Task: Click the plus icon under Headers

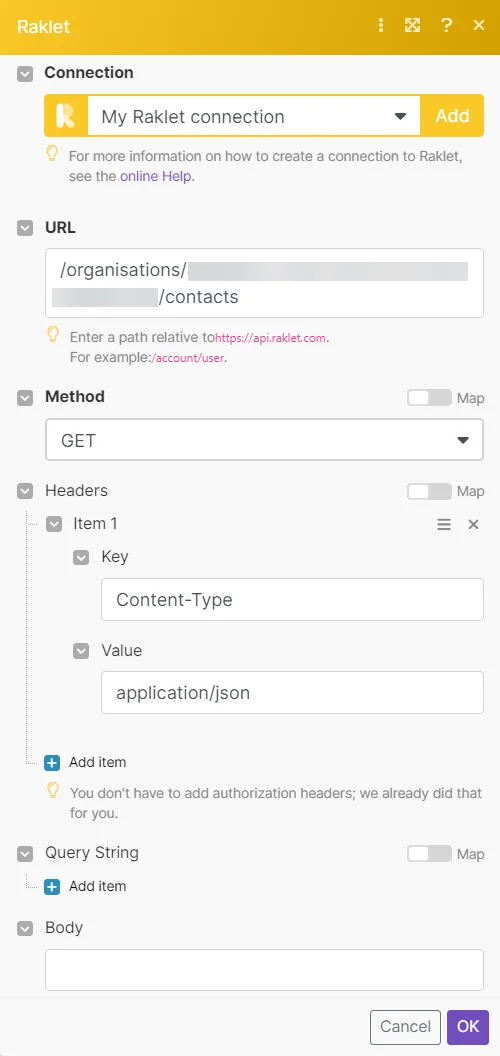Action: (52, 762)
